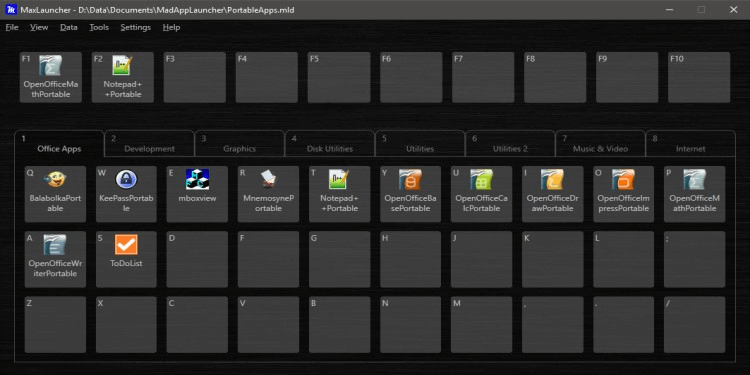Select the empty period key slot
This screenshot has height=375, width=750.
tap(624, 325)
